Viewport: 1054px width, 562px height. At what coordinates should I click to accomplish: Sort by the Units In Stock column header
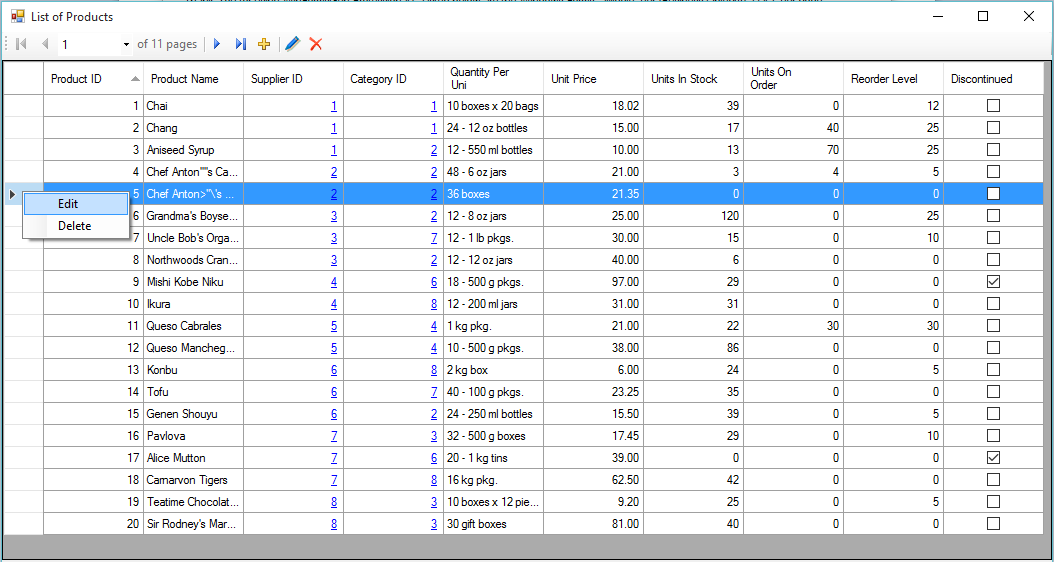(694, 79)
